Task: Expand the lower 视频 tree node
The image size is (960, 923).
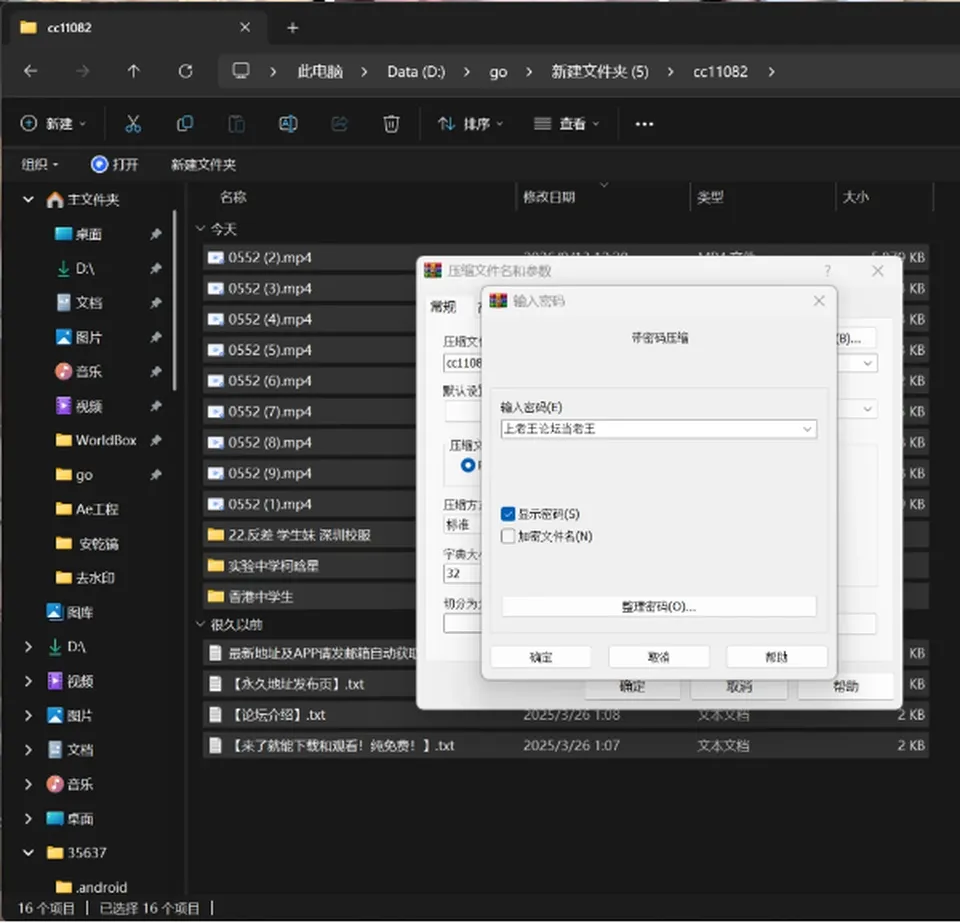Action: [x=28, y=681]
